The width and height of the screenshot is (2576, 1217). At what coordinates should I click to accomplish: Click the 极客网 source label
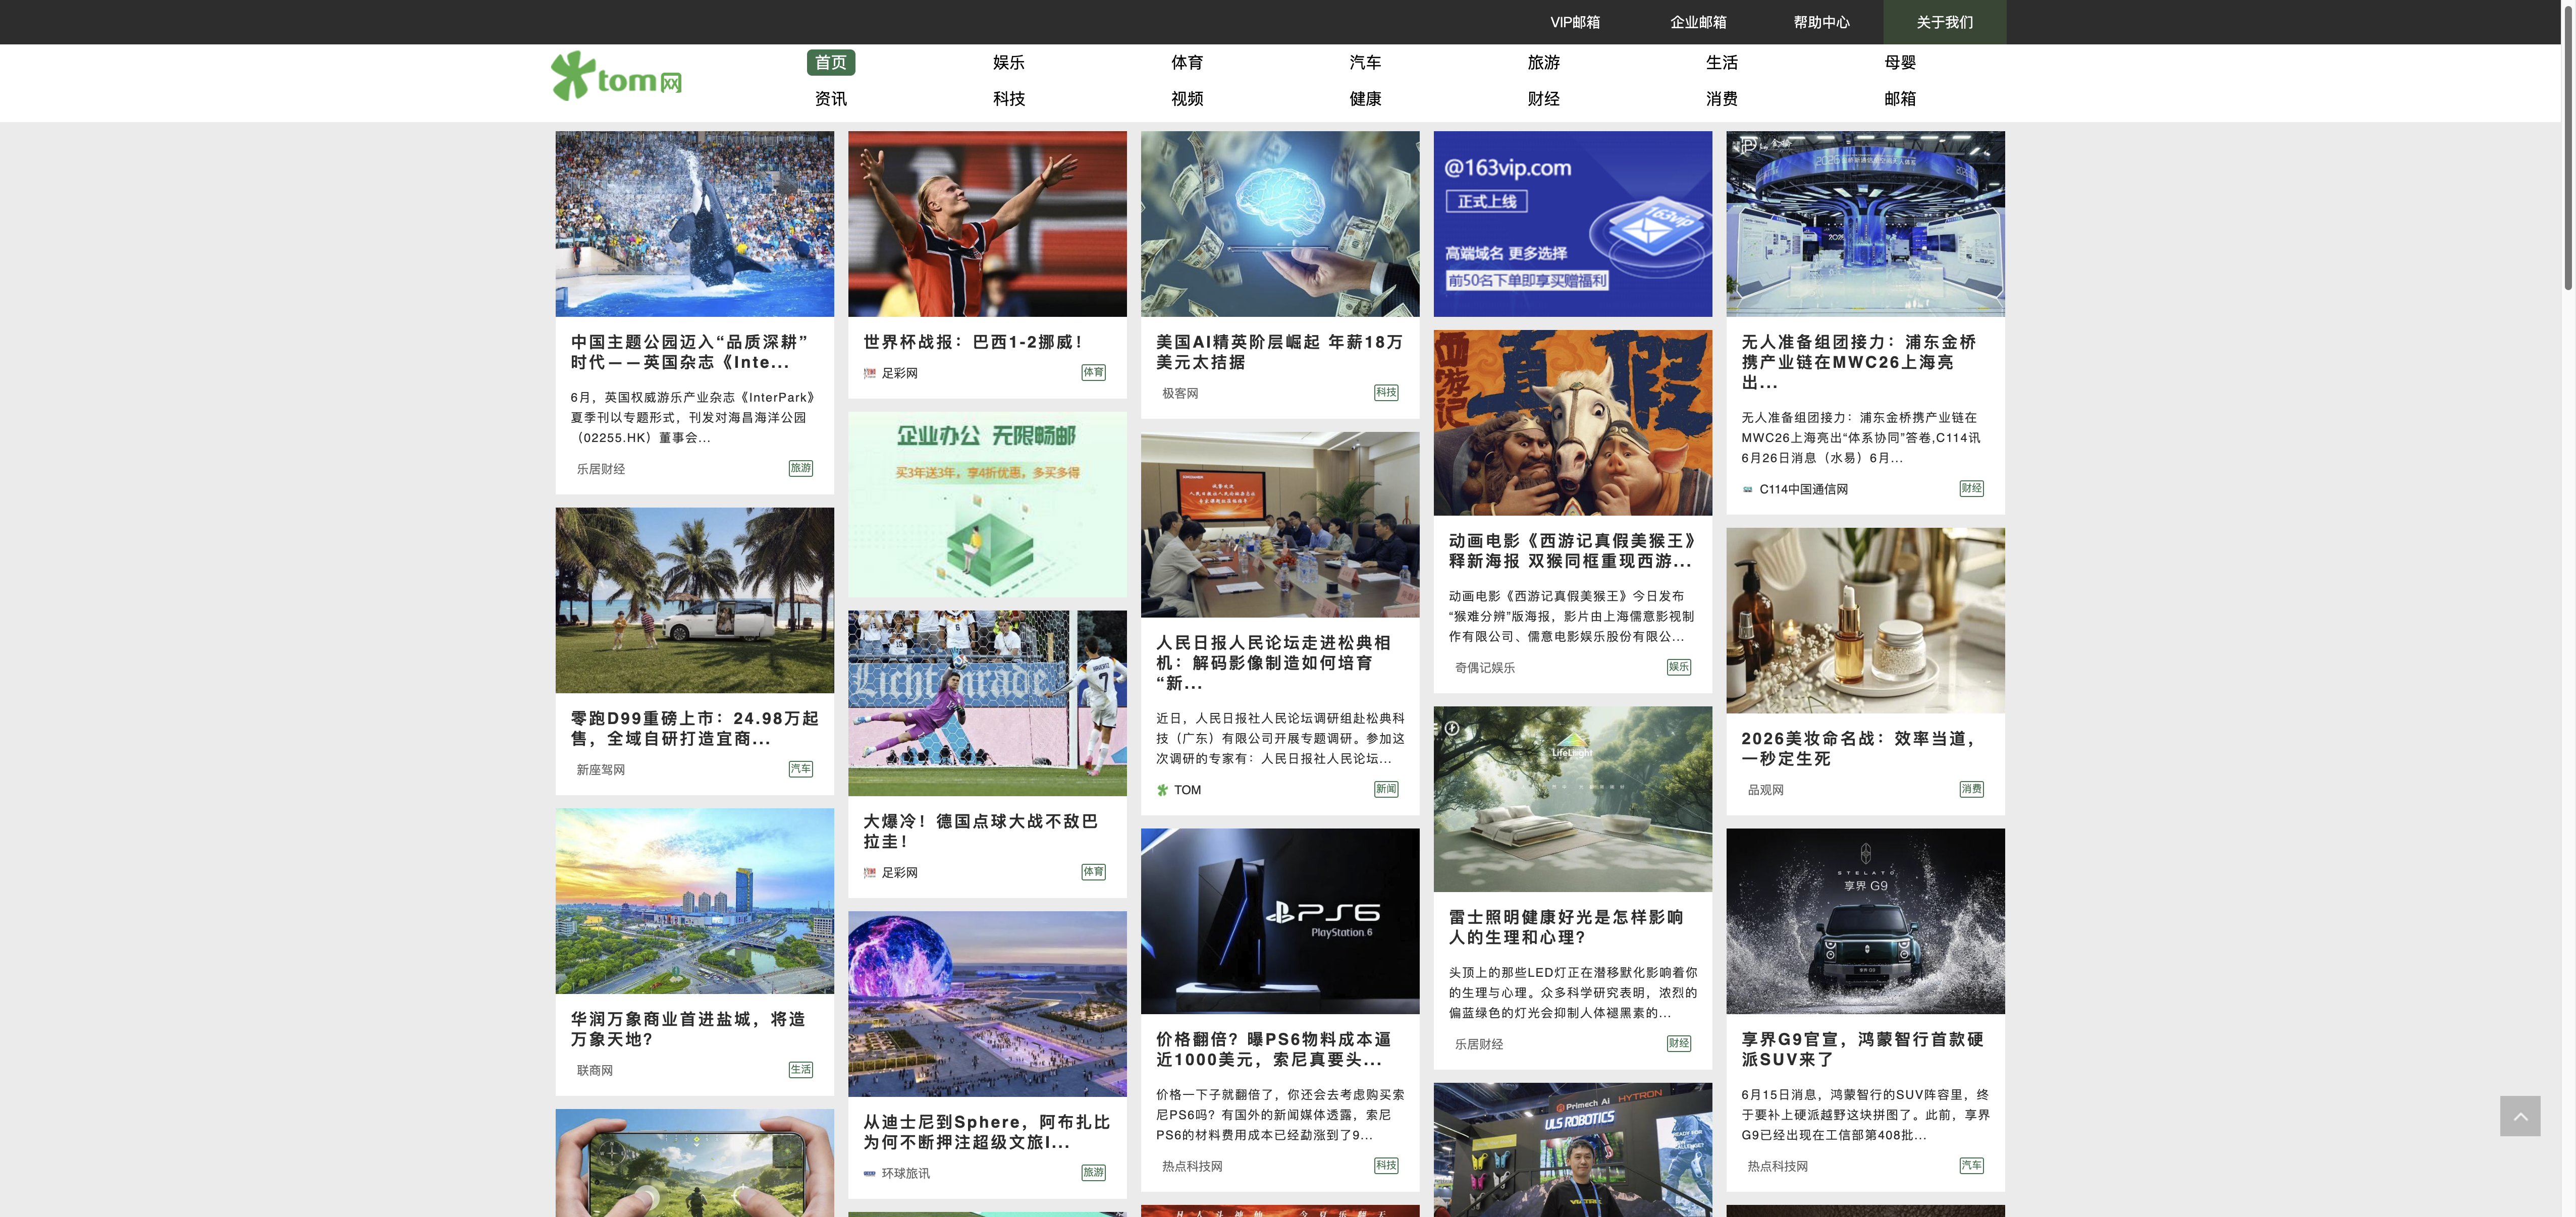(1180, 393)
